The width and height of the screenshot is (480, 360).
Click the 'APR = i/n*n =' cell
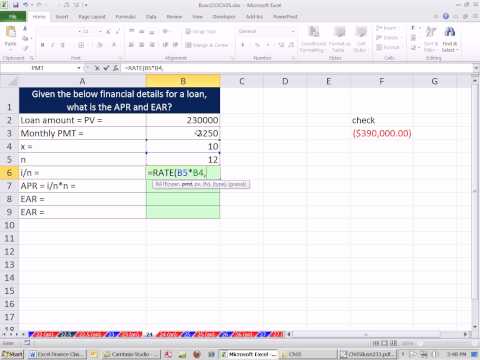click(82, 186)
